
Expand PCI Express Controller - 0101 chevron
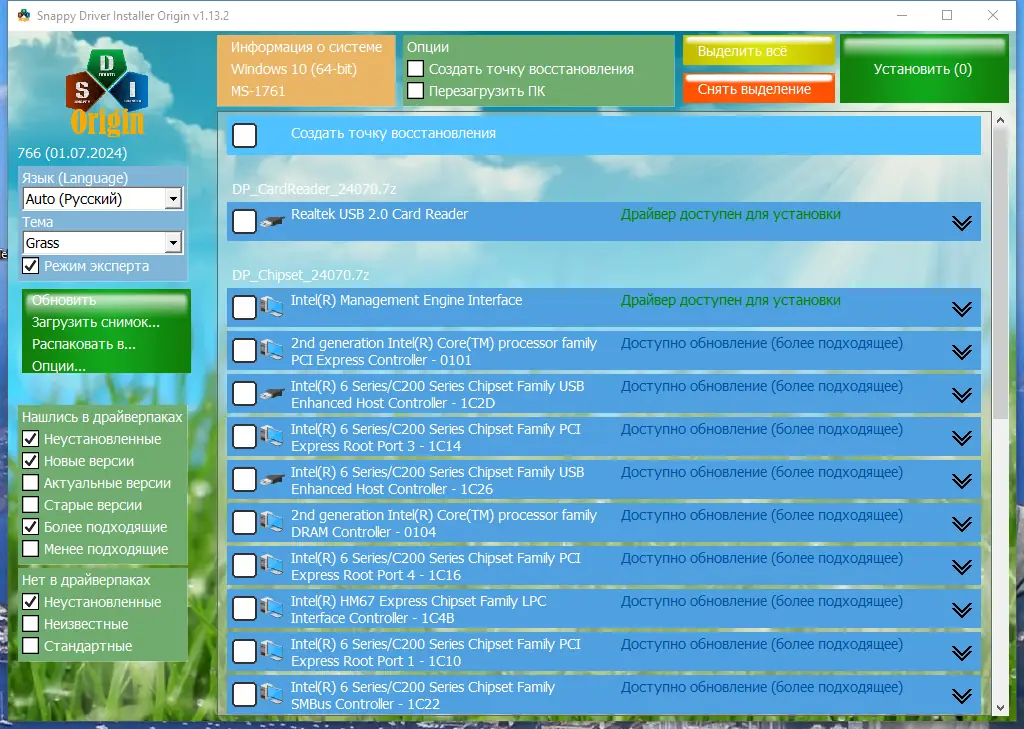coord(961,352)
